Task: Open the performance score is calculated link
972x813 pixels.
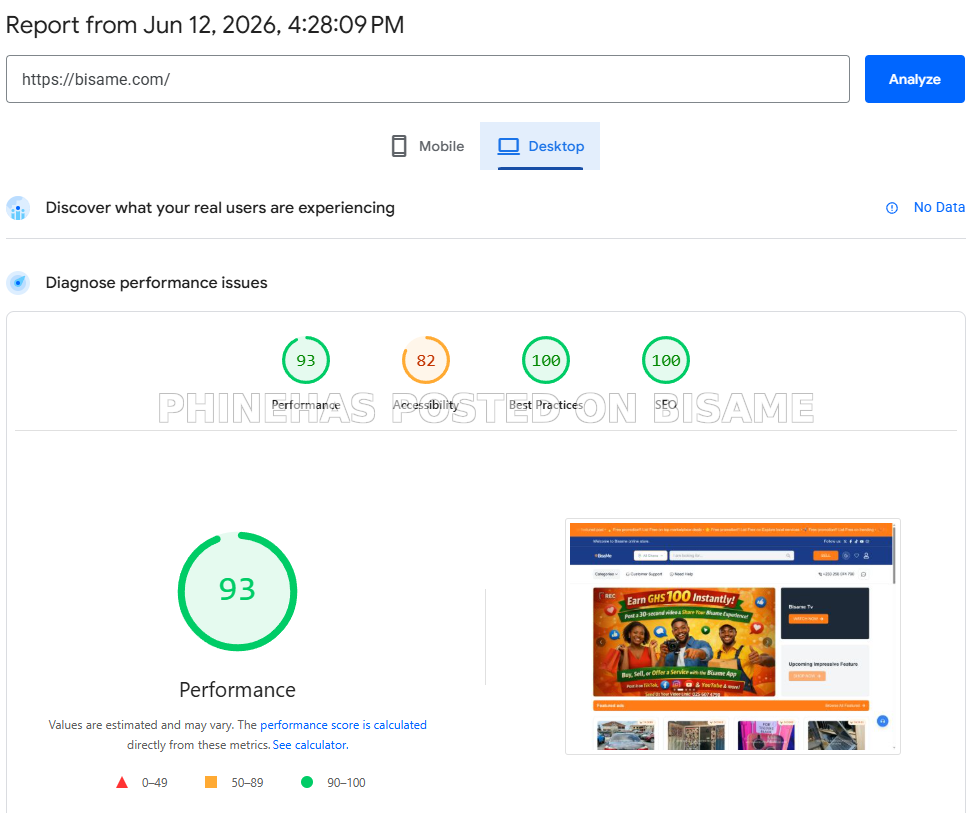Action: [343, 724]
